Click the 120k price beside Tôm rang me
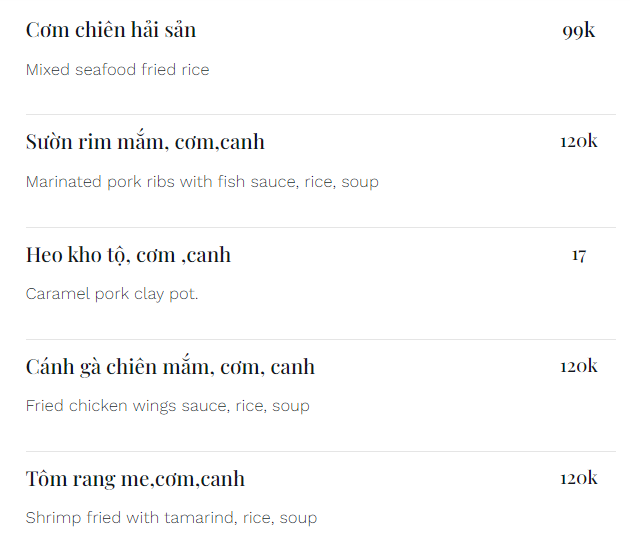 tap(578, 479)
